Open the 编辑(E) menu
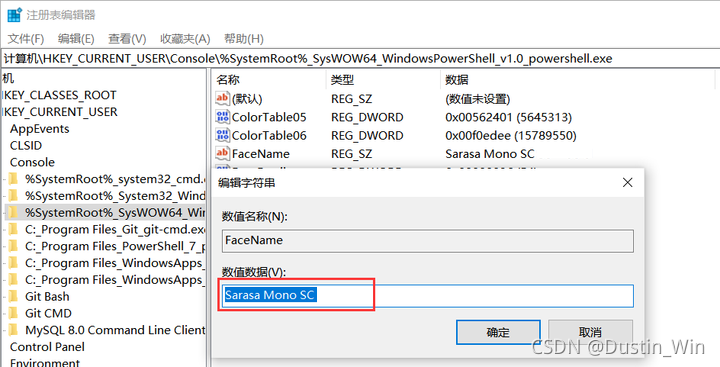 [76, 39]
